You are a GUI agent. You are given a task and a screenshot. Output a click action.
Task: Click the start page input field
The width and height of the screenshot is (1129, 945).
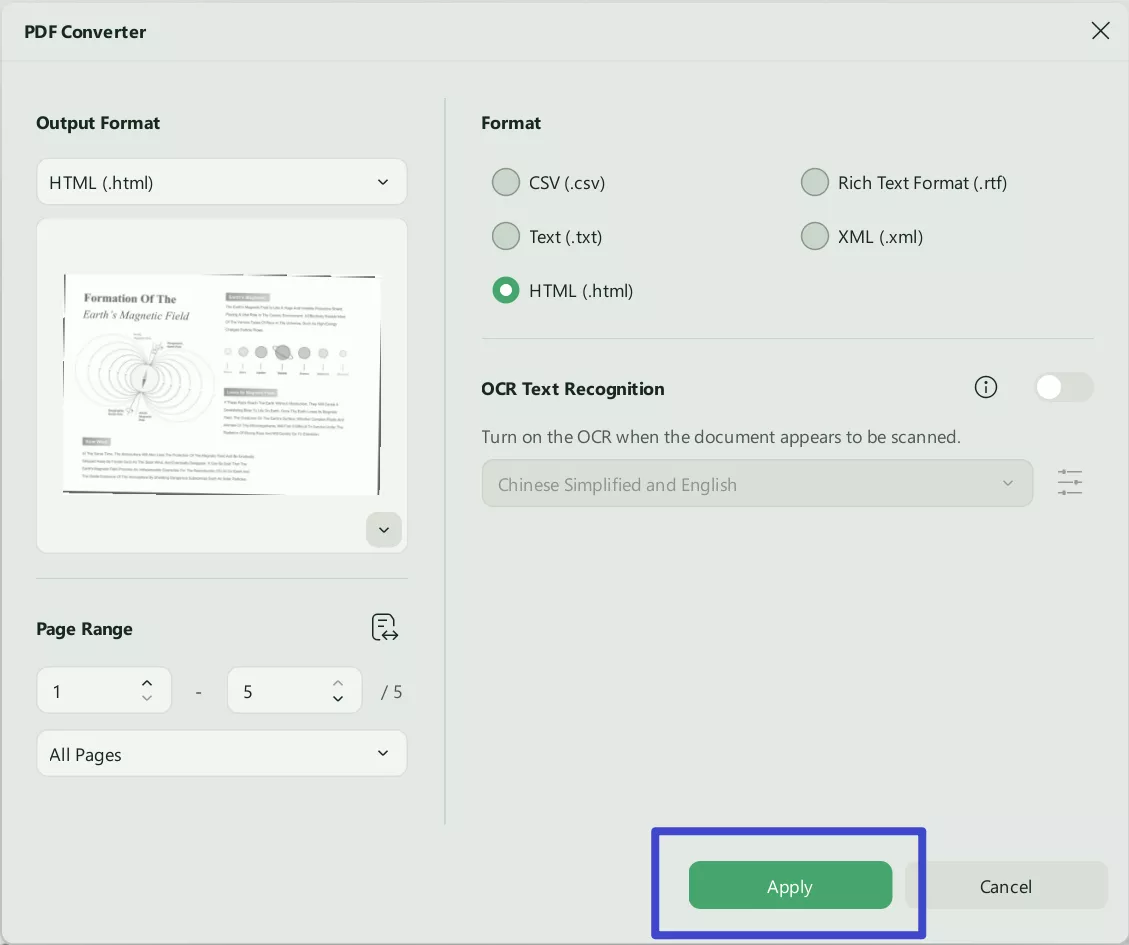click(90, 691)
